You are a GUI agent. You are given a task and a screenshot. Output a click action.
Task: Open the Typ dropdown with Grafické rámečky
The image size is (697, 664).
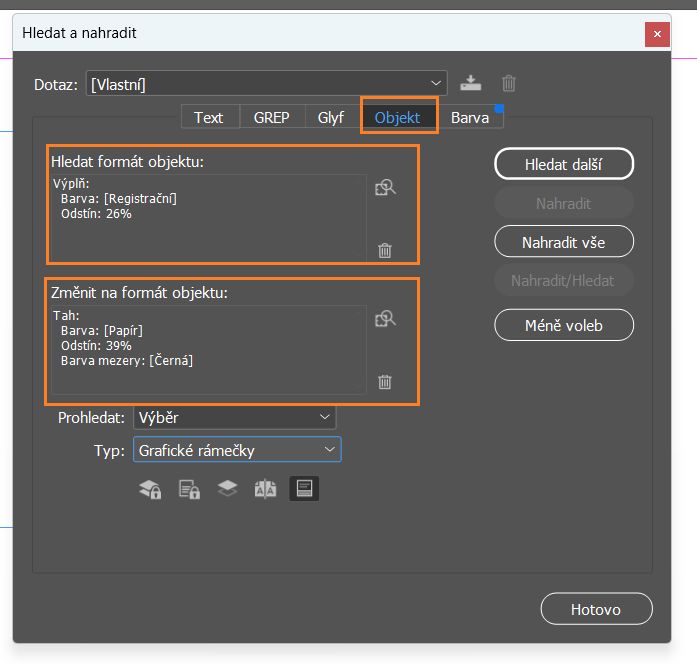(237, 450)
